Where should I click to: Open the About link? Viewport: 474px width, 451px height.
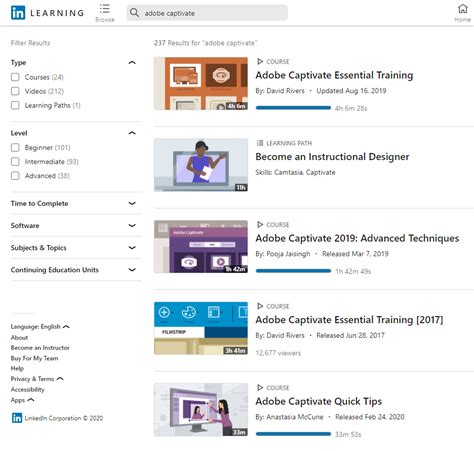19,337
